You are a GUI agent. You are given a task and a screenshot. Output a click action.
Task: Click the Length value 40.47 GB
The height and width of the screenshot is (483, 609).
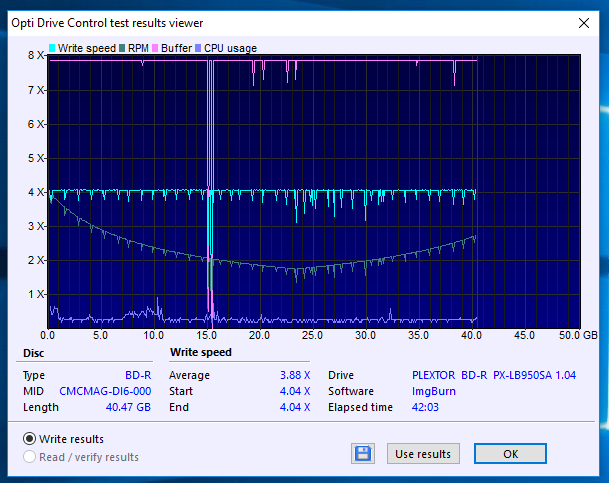(x=128, y=407)
